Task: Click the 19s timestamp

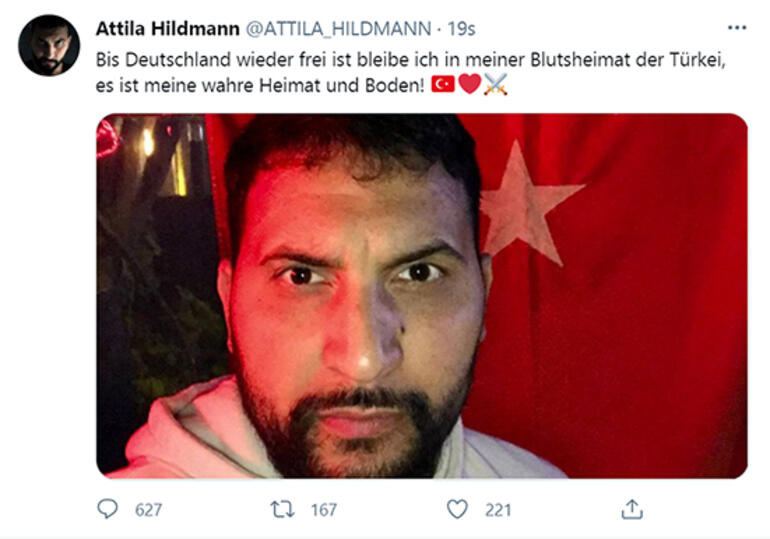Action: (x=461, y=28)
